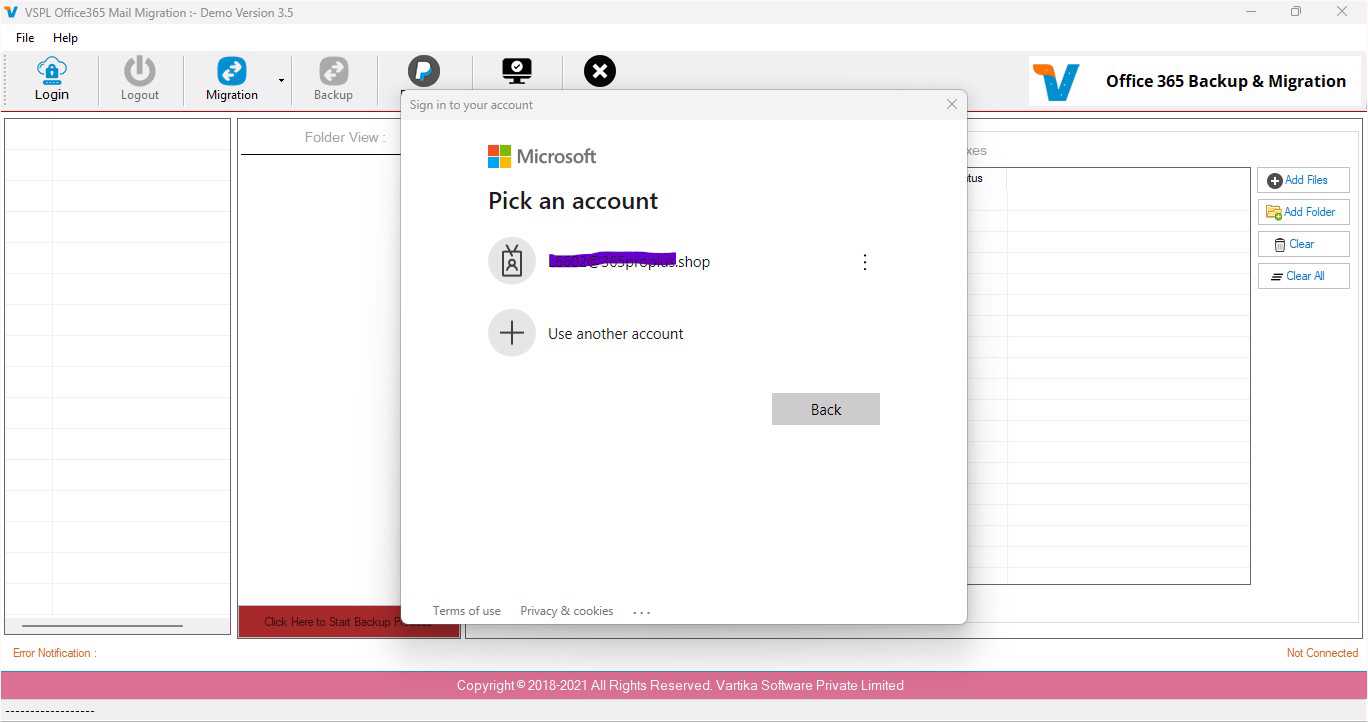Click the Error Notification label
1368x723 pixels.
[x=54, y=653]
